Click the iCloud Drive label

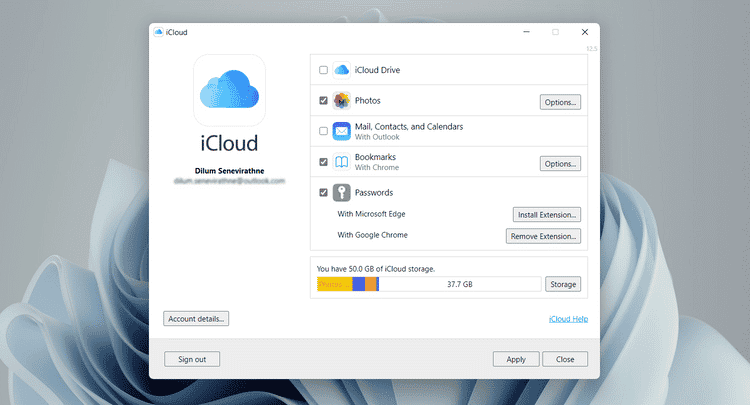pyautogui.click(x=377, y=70)
